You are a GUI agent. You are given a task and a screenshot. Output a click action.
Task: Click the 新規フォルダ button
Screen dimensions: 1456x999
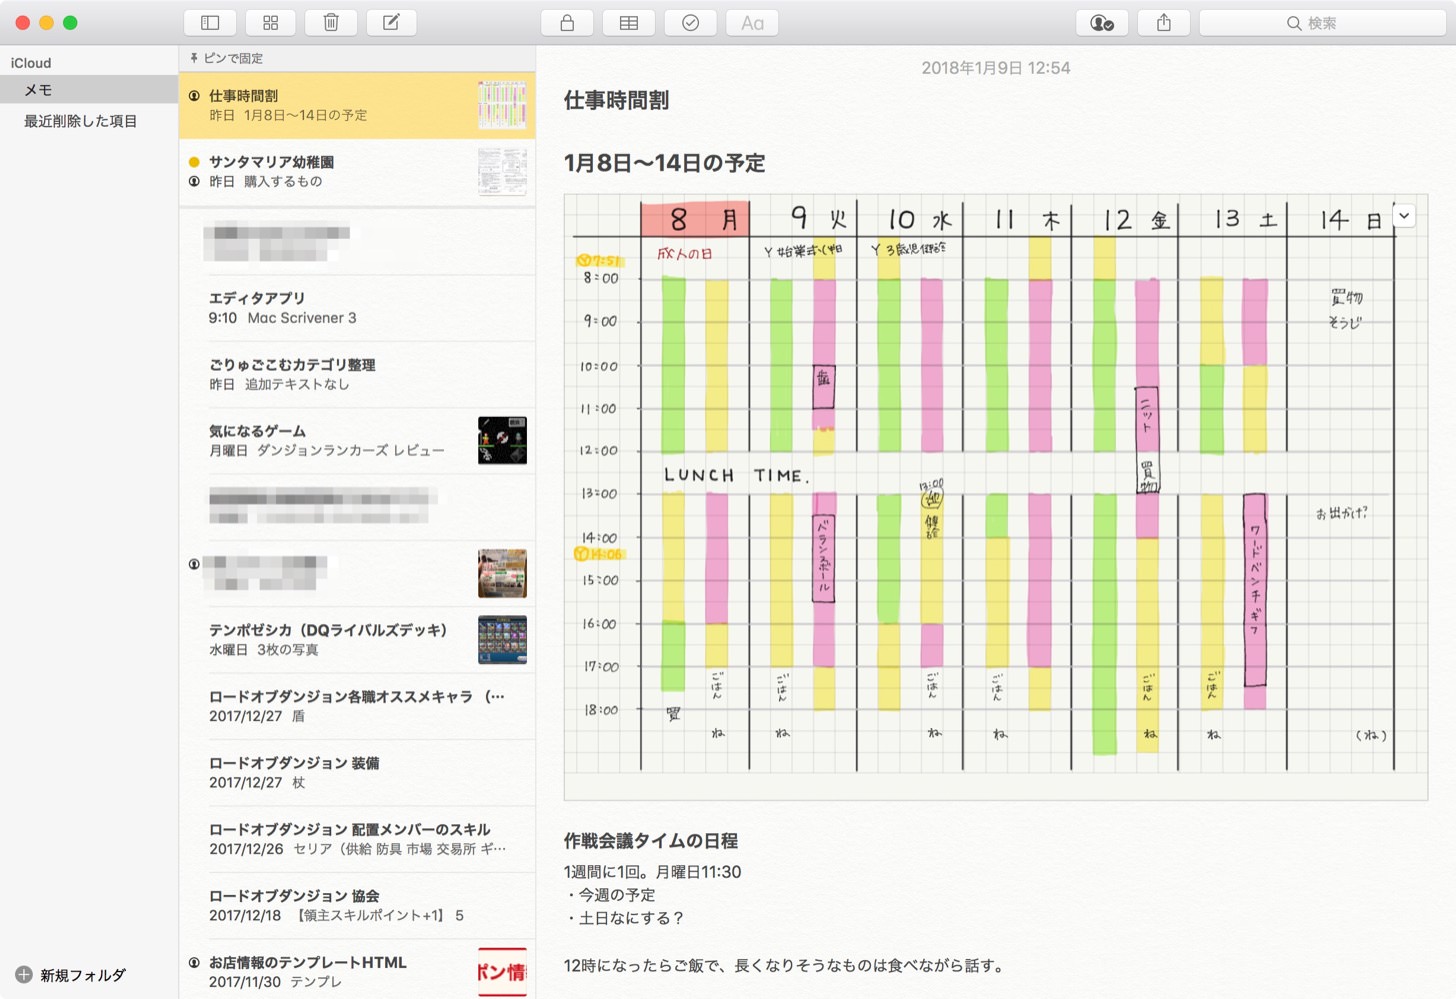pyautogui.click(x=71, y=975)
